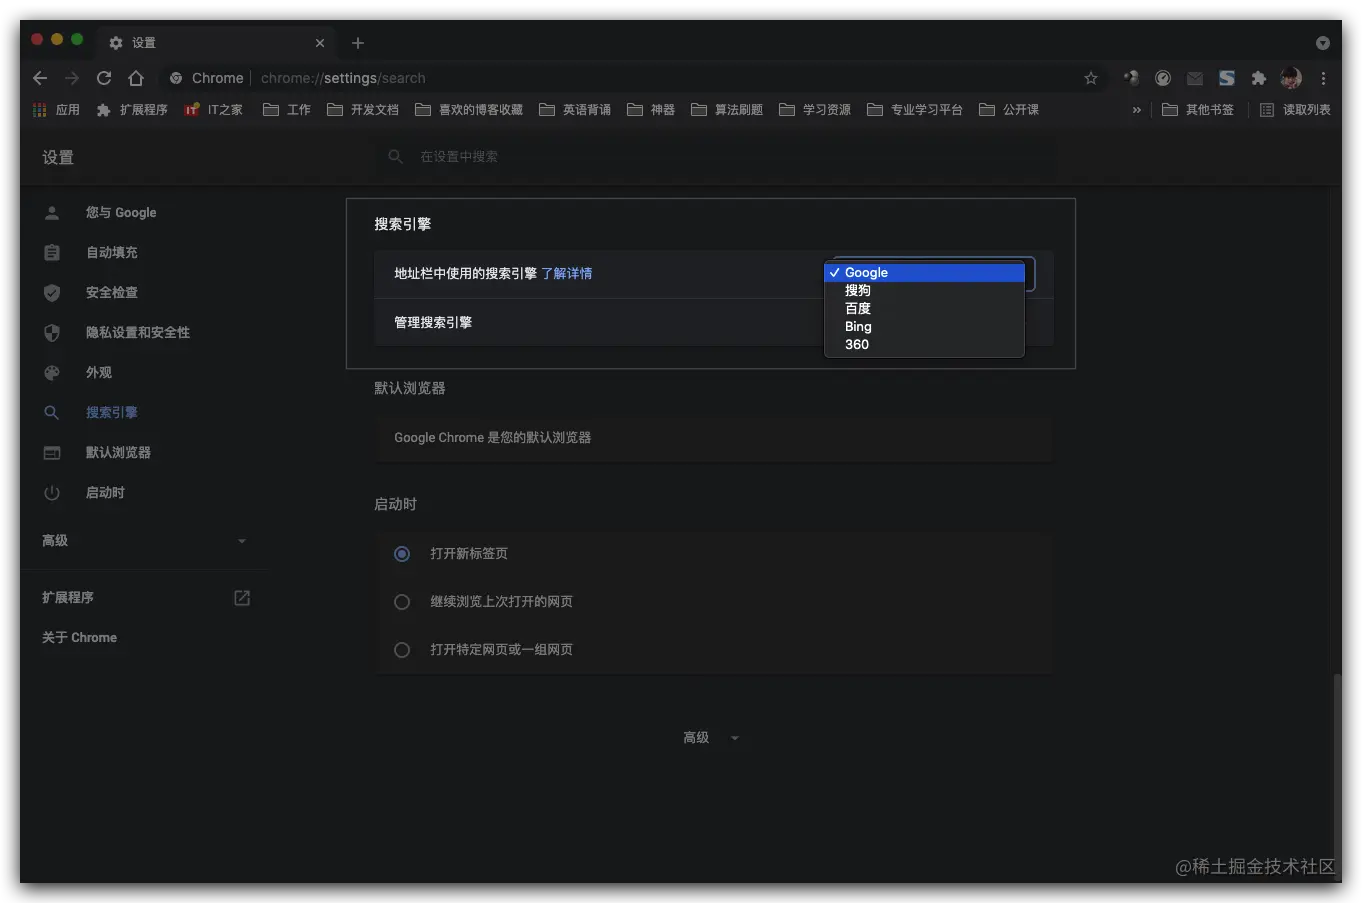Open the blue S extension icon
Image resolution: width=1362 pixels, height=903 pixels.
point(1227,78)
